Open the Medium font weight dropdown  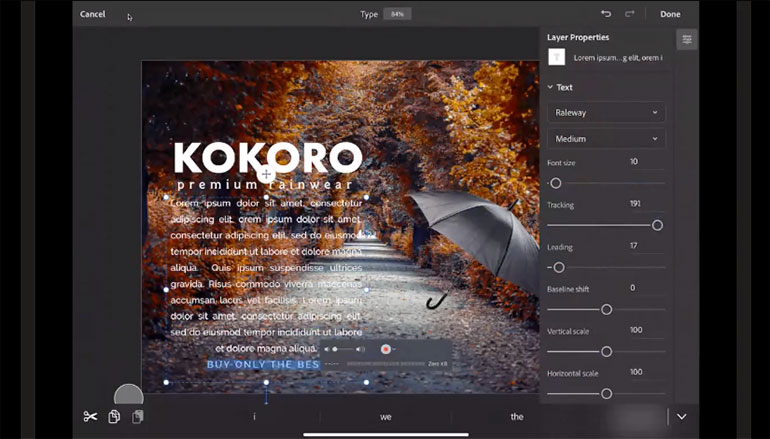coord(606,139)
